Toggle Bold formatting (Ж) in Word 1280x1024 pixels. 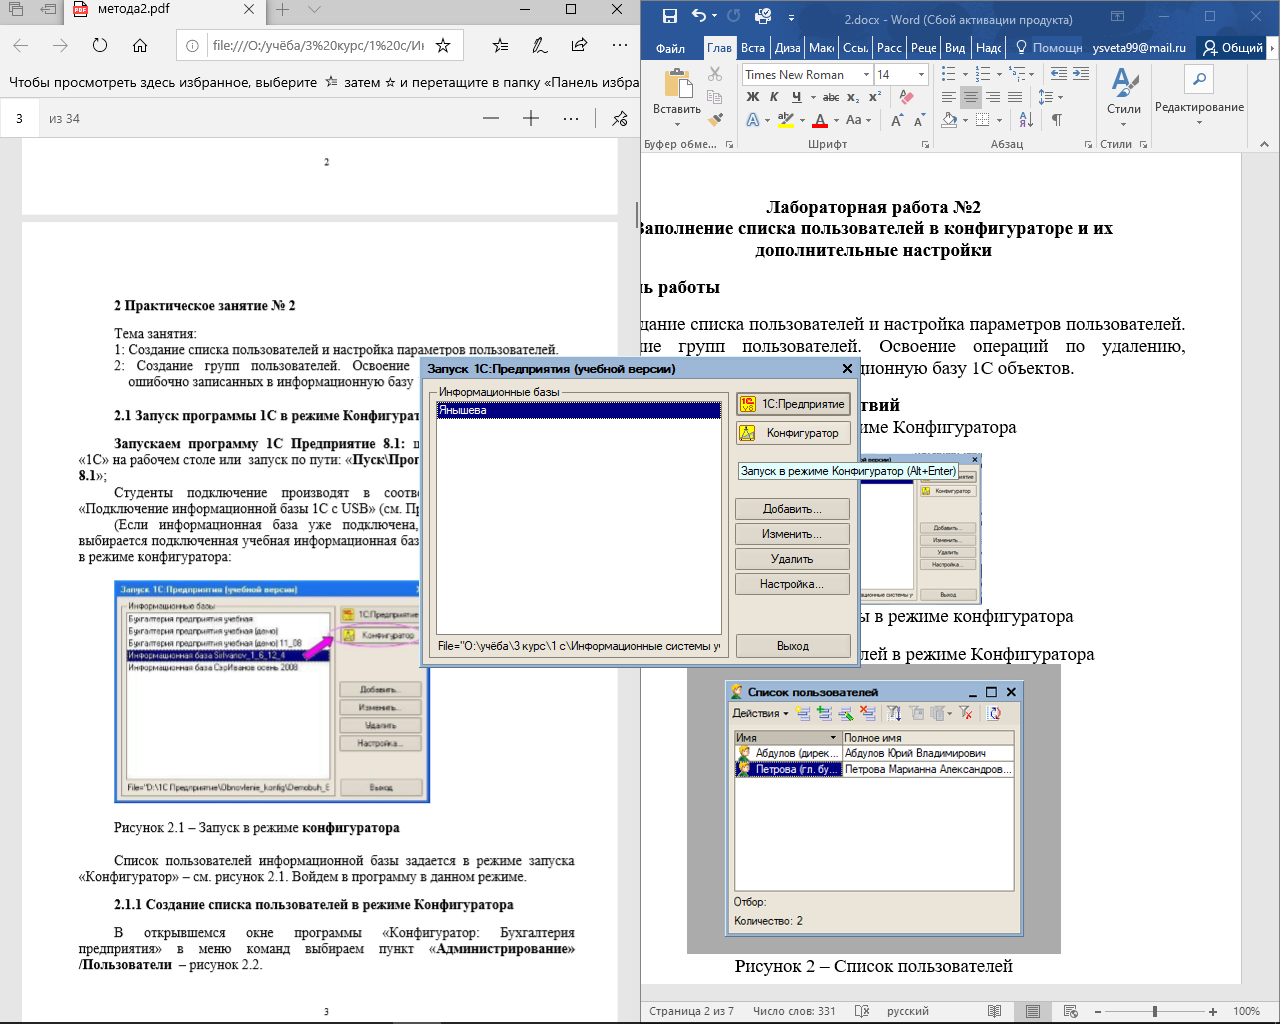753,97
